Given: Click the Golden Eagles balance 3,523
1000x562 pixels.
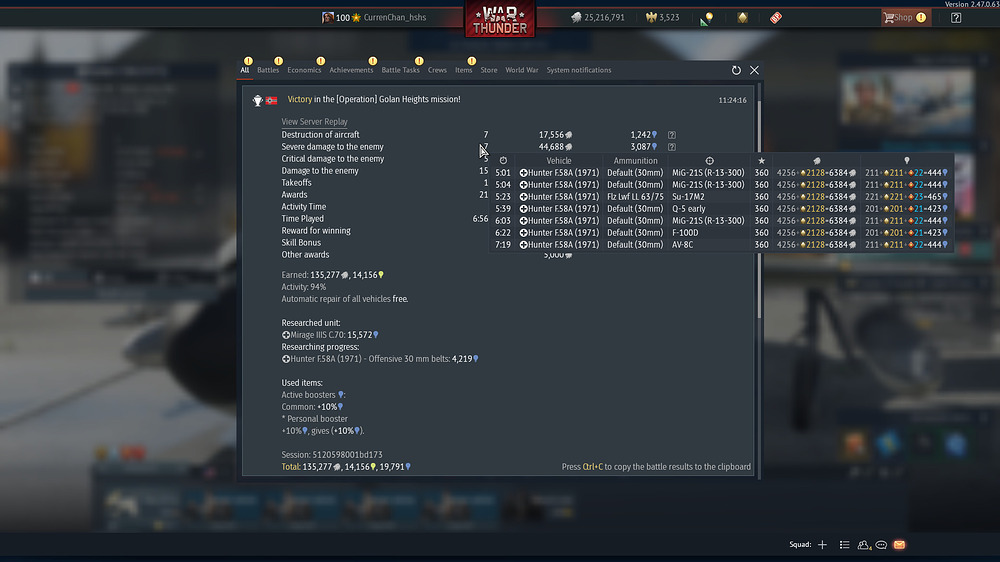Looking at the screenshot, I should pyautogui.click(x=663, y=18).
